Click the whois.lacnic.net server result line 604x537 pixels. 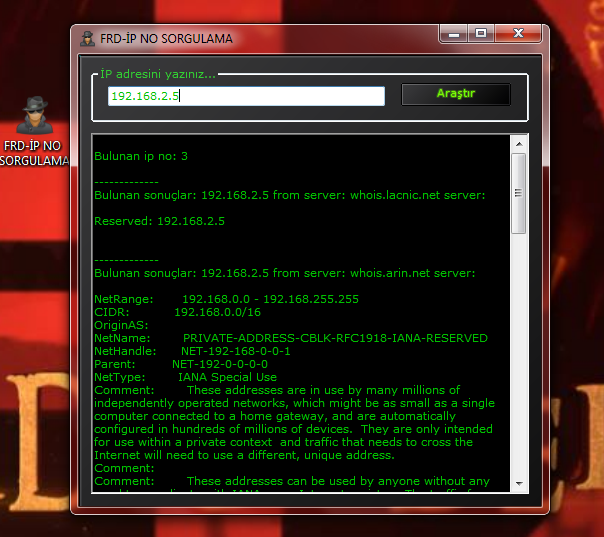point(289,196)
